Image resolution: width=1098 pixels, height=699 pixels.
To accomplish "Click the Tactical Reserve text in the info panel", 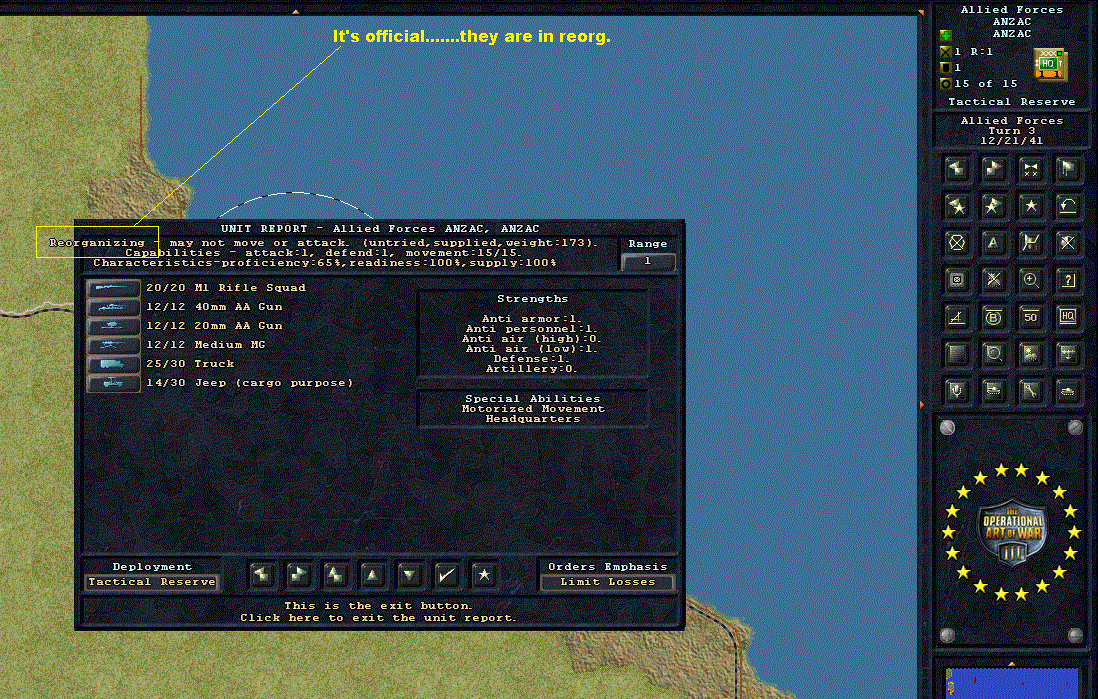I will pos(1012,102).
